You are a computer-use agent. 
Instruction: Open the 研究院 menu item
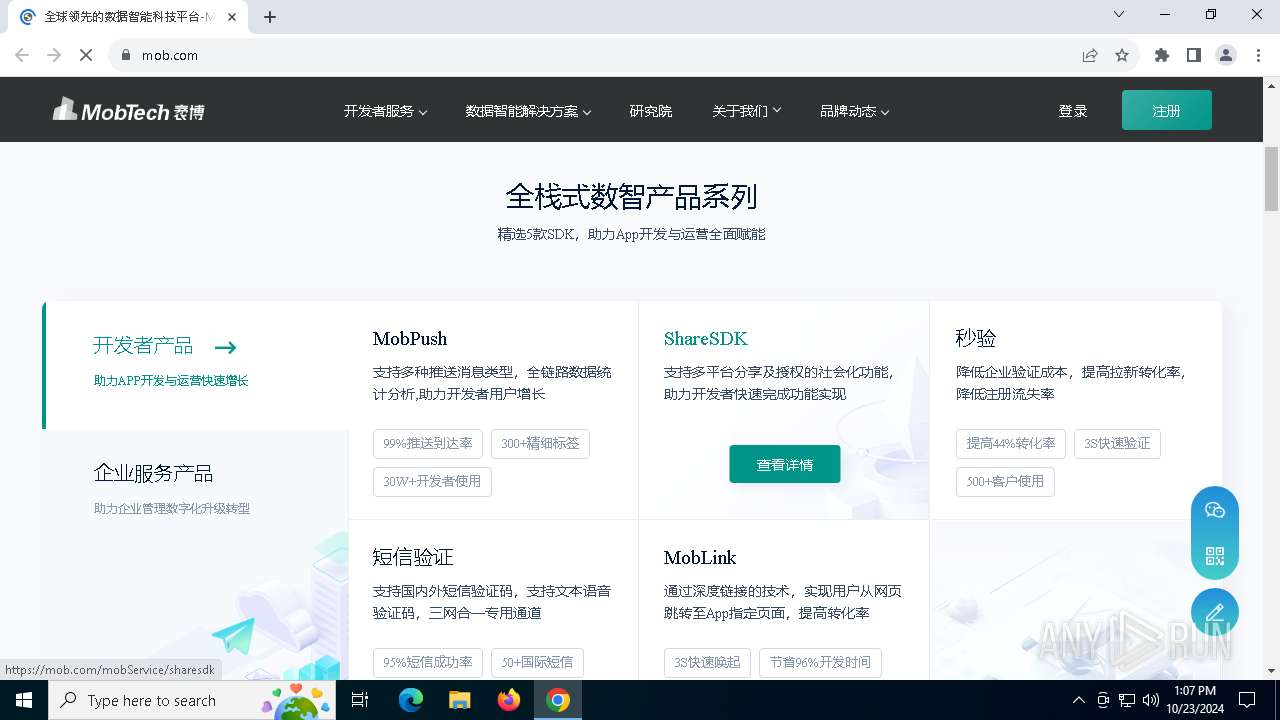[651, 111]
